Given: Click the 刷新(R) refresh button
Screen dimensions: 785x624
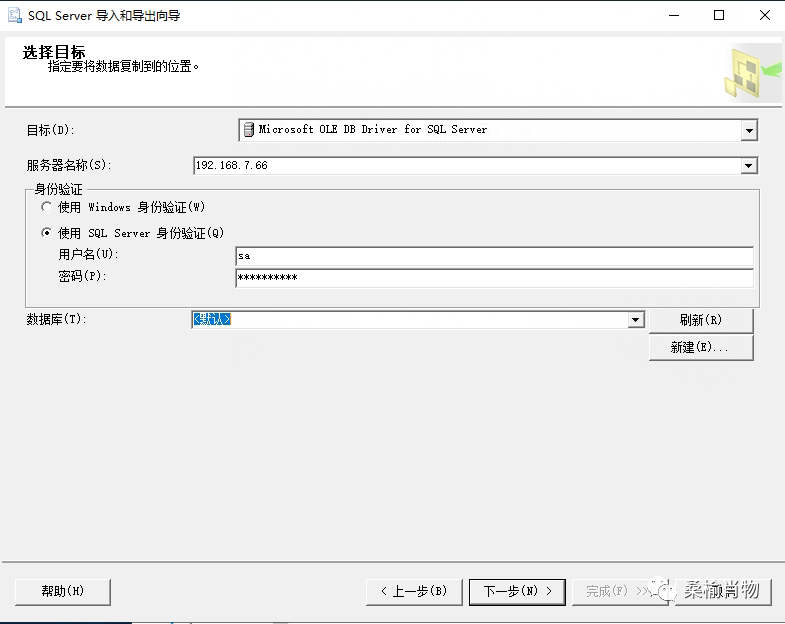Looking at the screenshot, I should (x=701, y=320).
